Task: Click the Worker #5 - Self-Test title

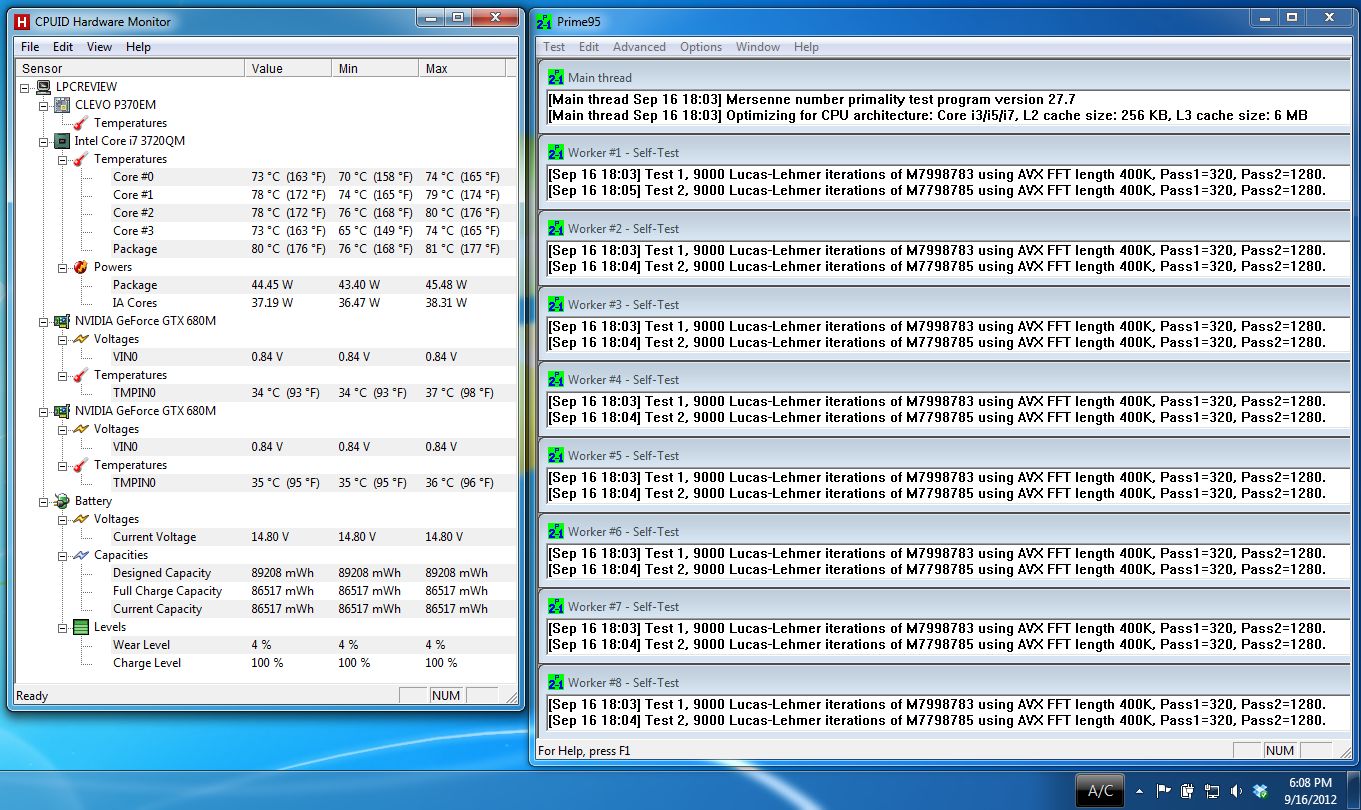Action: click(624, 456)
